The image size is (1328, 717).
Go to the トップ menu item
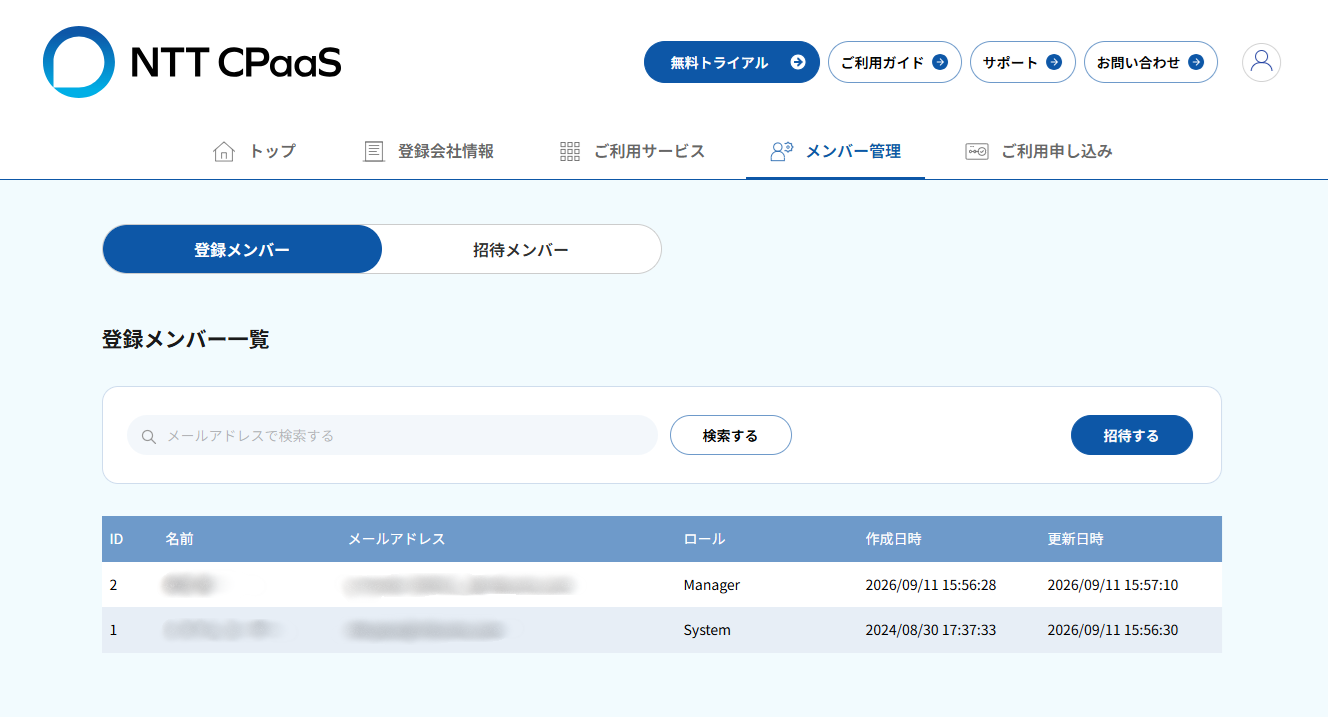255,151
